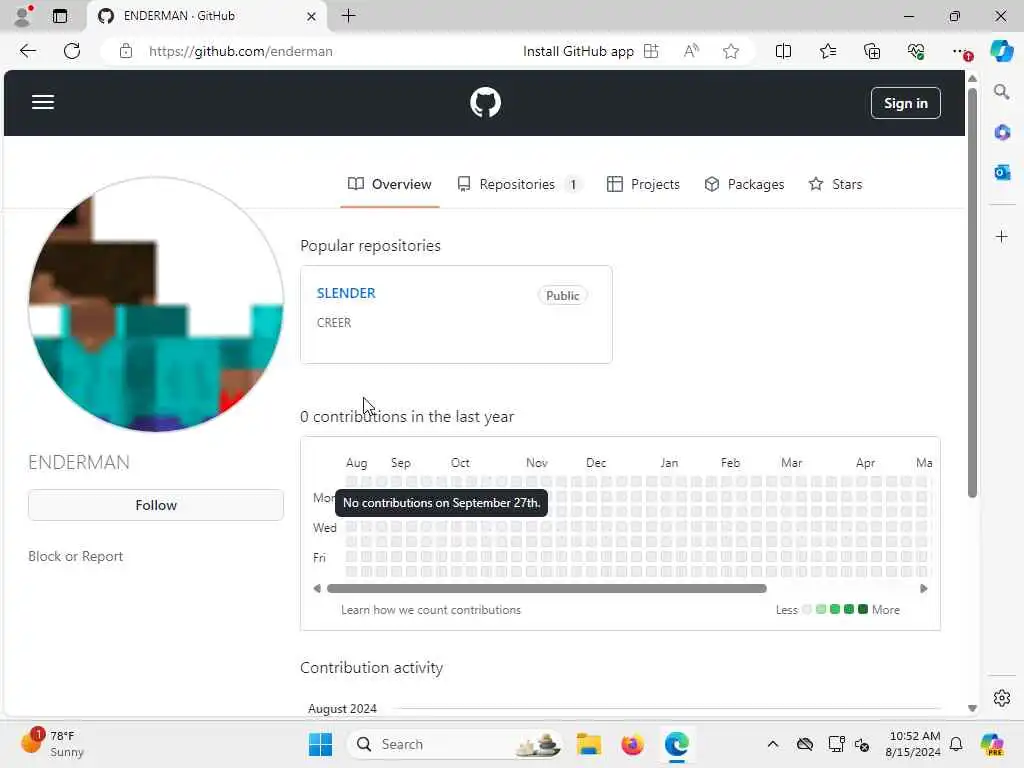Image resolution: width=1024 pixels, height=768 pixels.
Task: Click the Sign in button
Action: 905,103
